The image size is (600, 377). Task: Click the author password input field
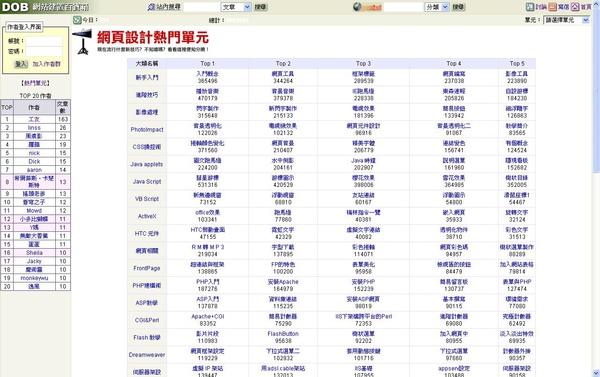(x=44, y=51)
